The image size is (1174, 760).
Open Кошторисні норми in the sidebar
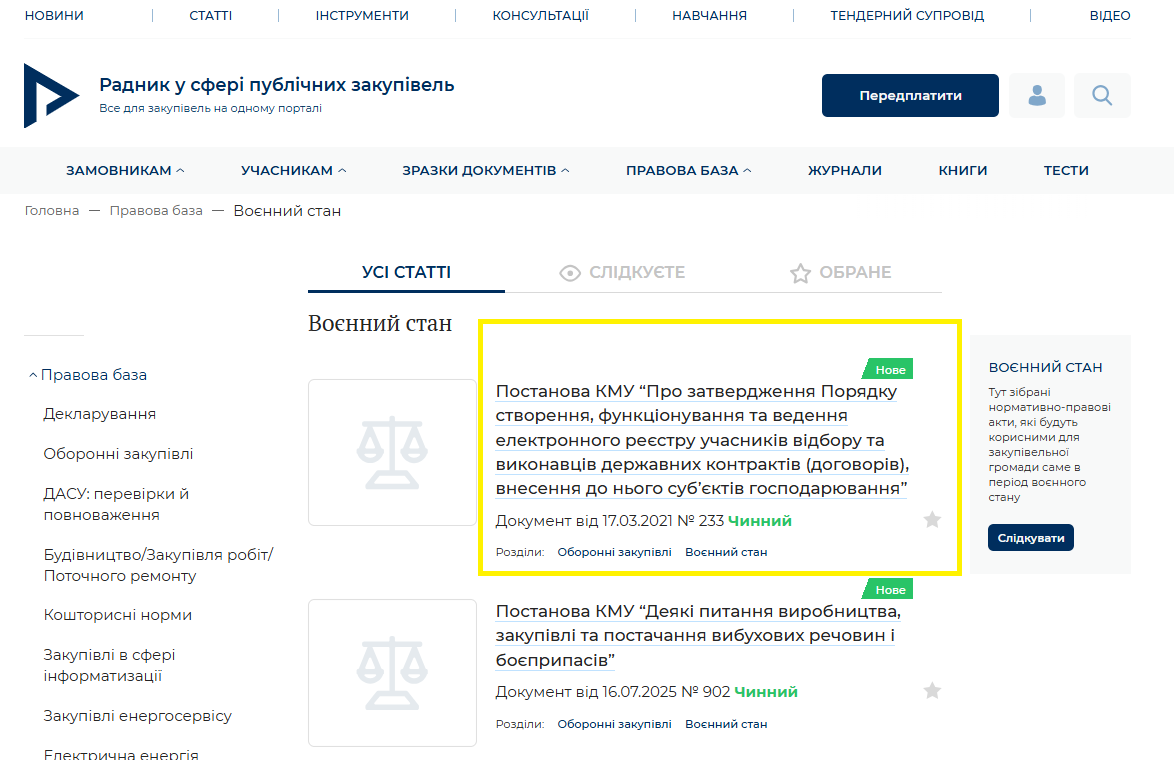coord(118,615)
